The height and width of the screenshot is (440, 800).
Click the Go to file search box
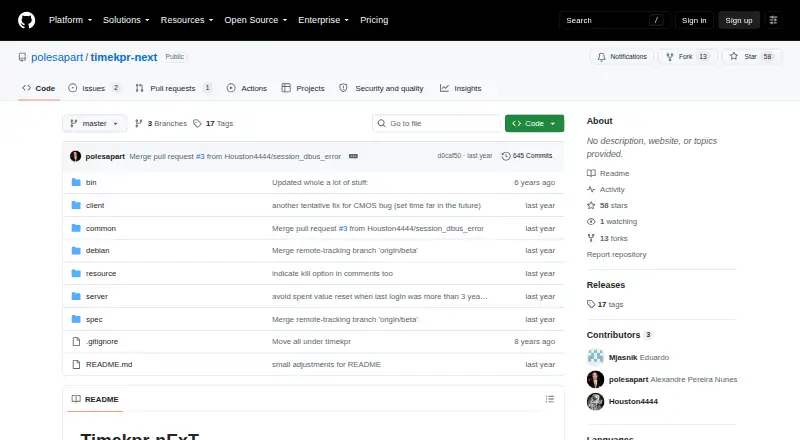(437, 124)
